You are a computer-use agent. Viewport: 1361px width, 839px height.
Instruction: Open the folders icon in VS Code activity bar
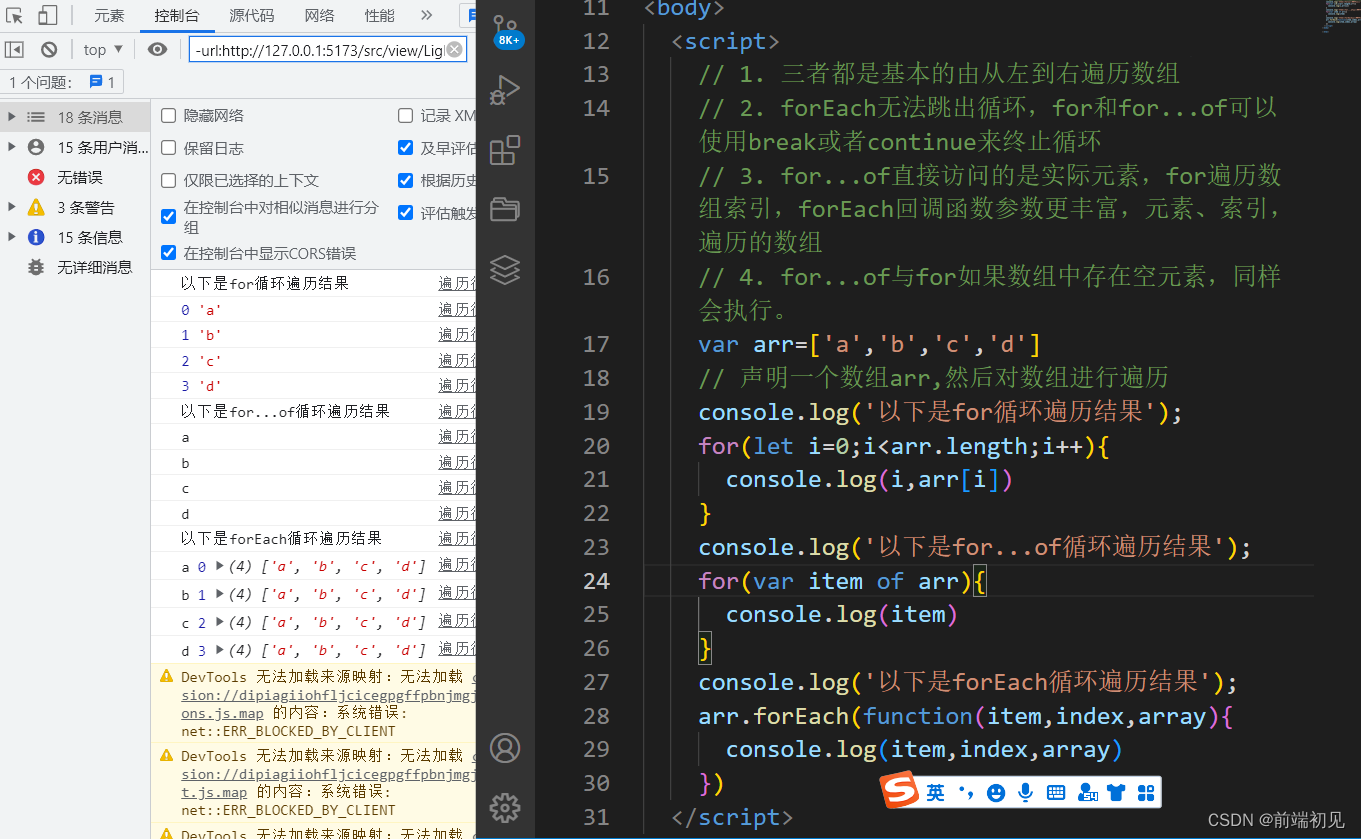coord(505,209)
